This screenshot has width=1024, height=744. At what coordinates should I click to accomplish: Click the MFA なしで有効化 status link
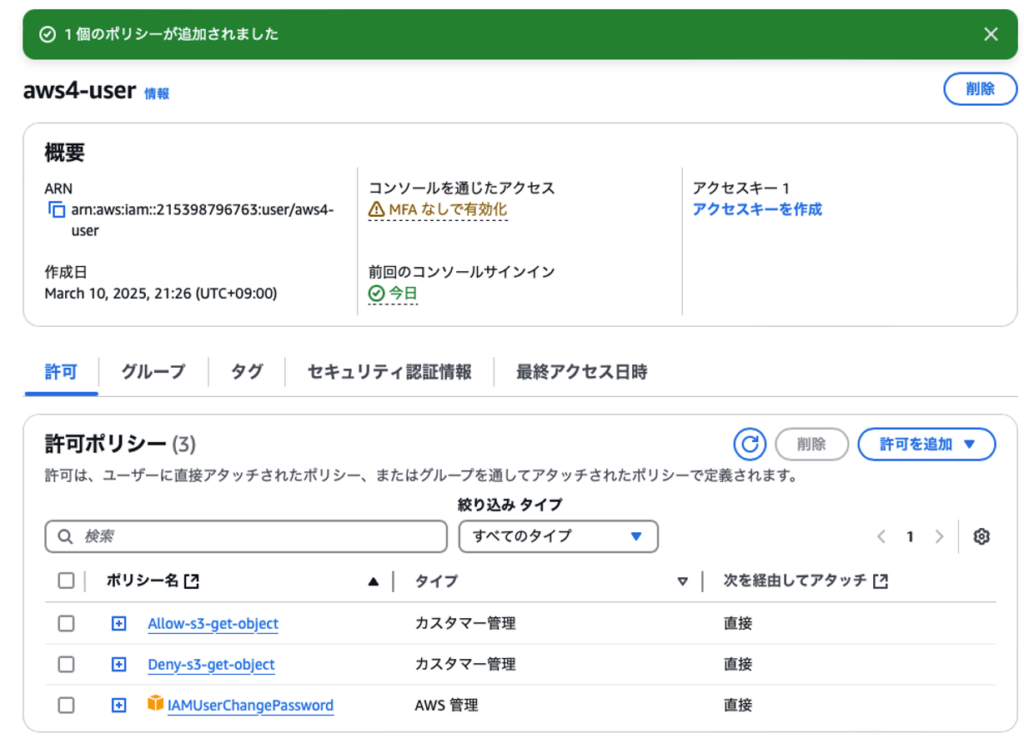point(447,210)
